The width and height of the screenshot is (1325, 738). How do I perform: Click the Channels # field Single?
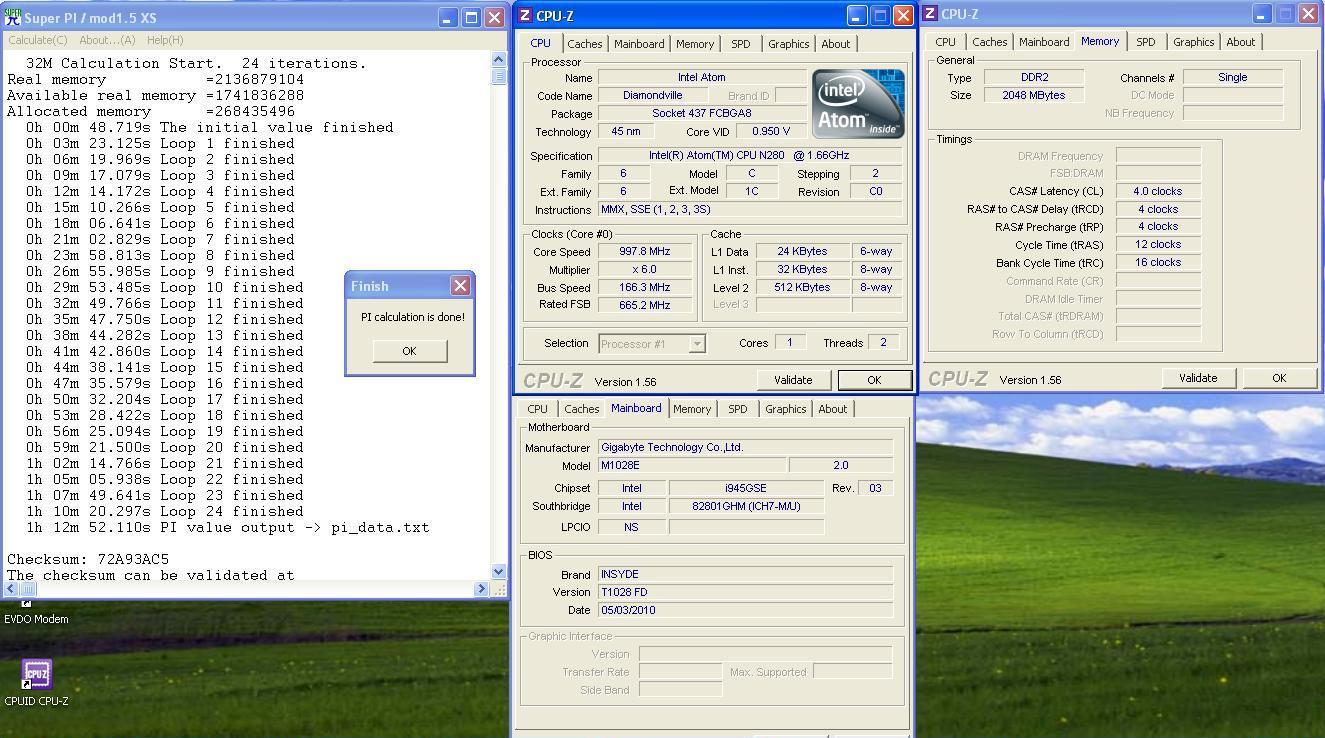point(1233,77)
